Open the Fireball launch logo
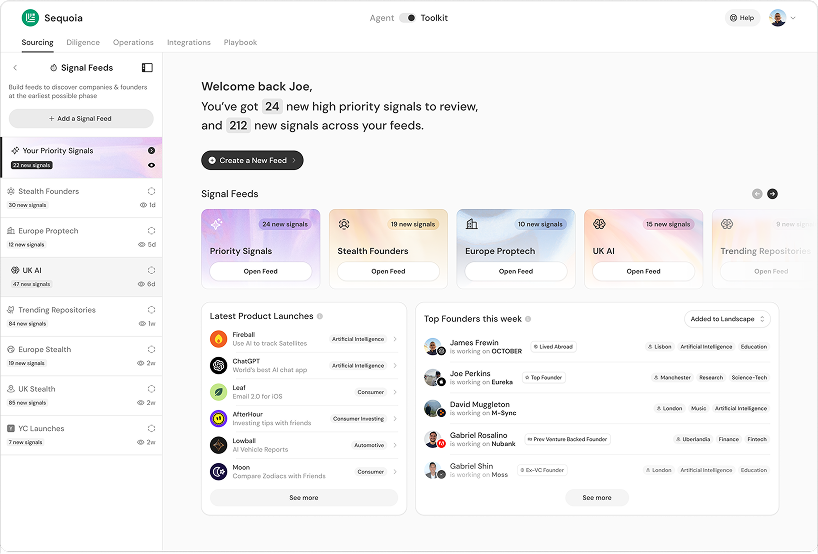The width and height of the screenshot is (818, 554). click(219, 339)
